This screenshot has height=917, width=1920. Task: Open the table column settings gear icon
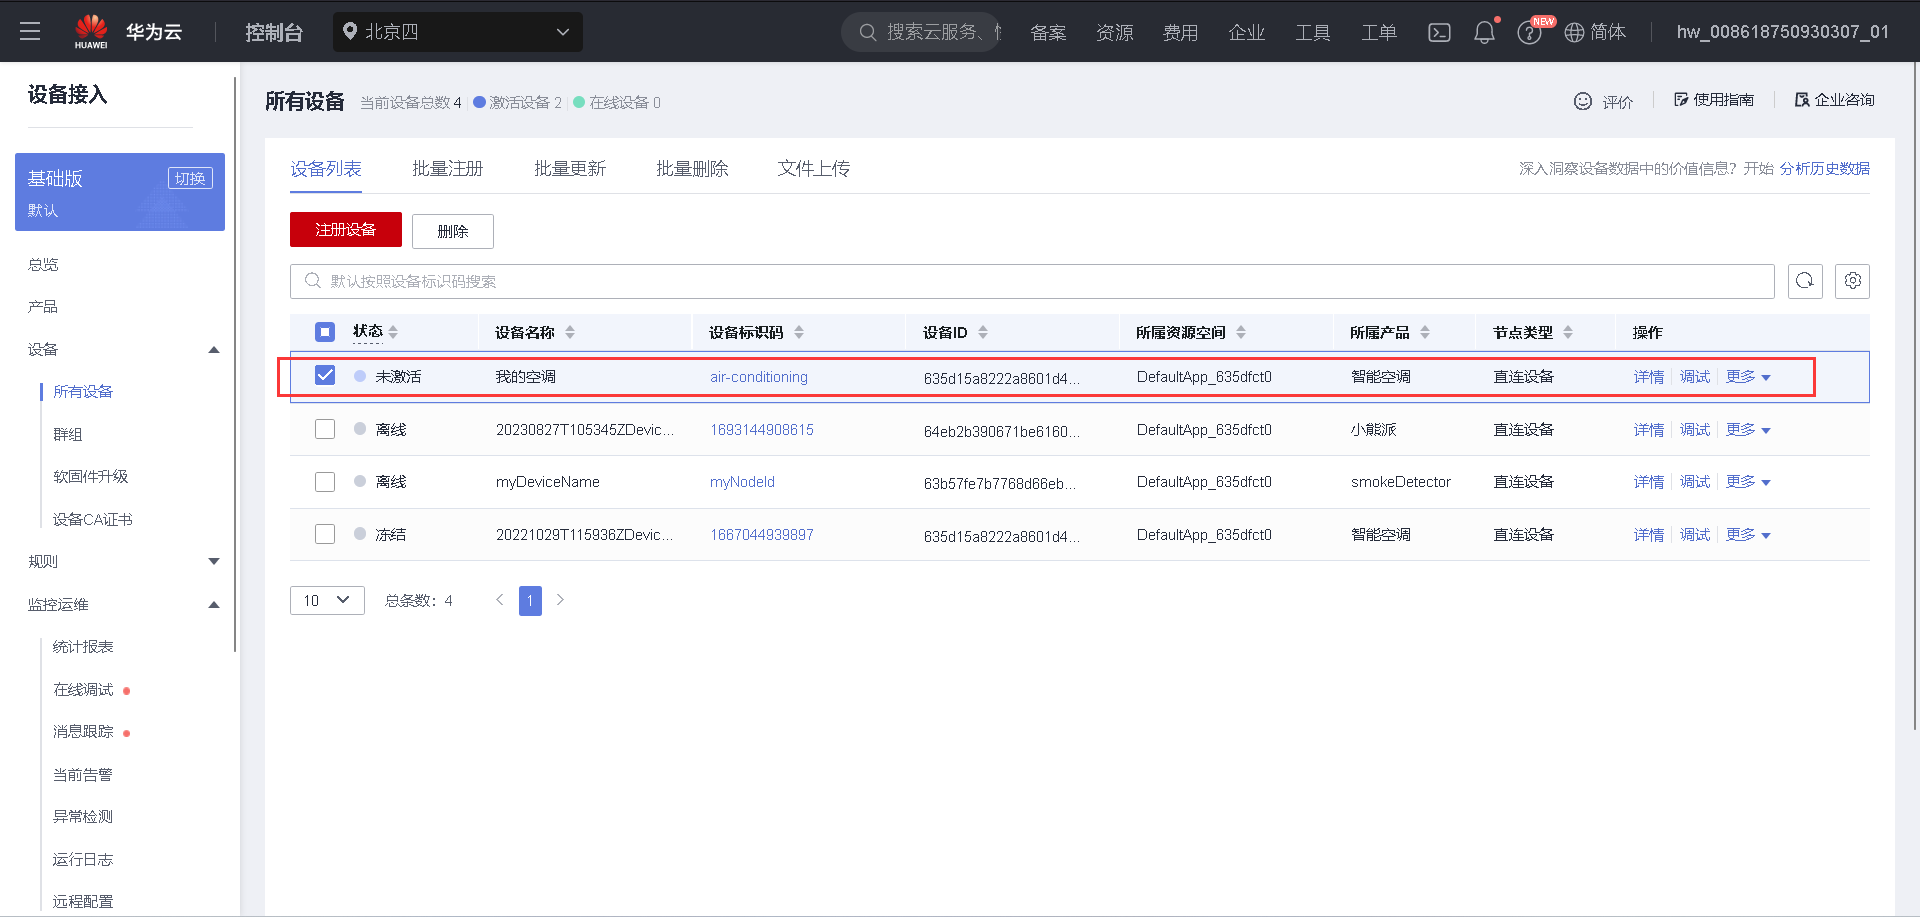point(1852,281)
